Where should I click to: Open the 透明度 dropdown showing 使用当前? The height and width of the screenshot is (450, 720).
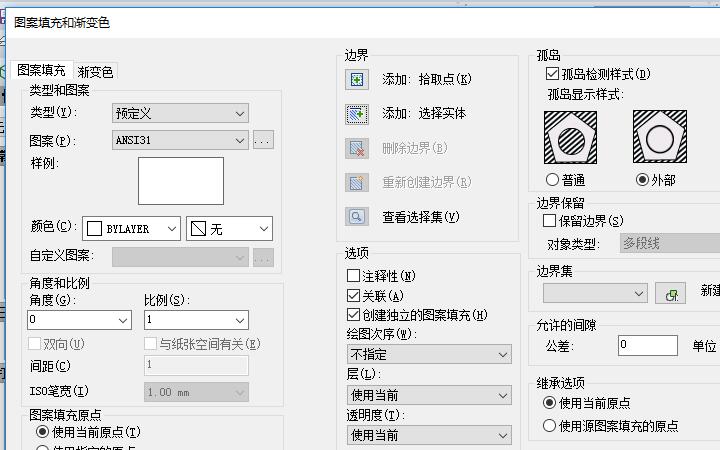[429, 435]
